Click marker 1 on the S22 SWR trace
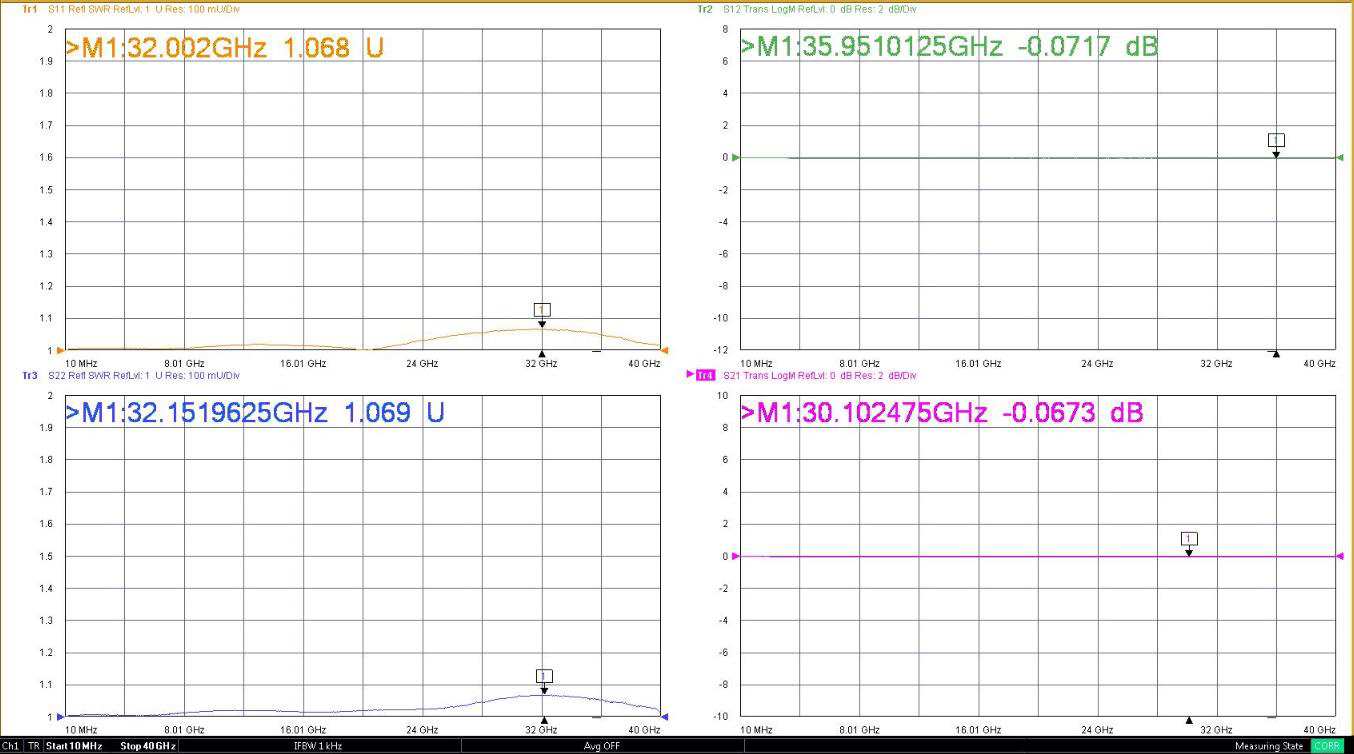The width and height of the screenshot is (1354, 754). click(x=543, y=675)
